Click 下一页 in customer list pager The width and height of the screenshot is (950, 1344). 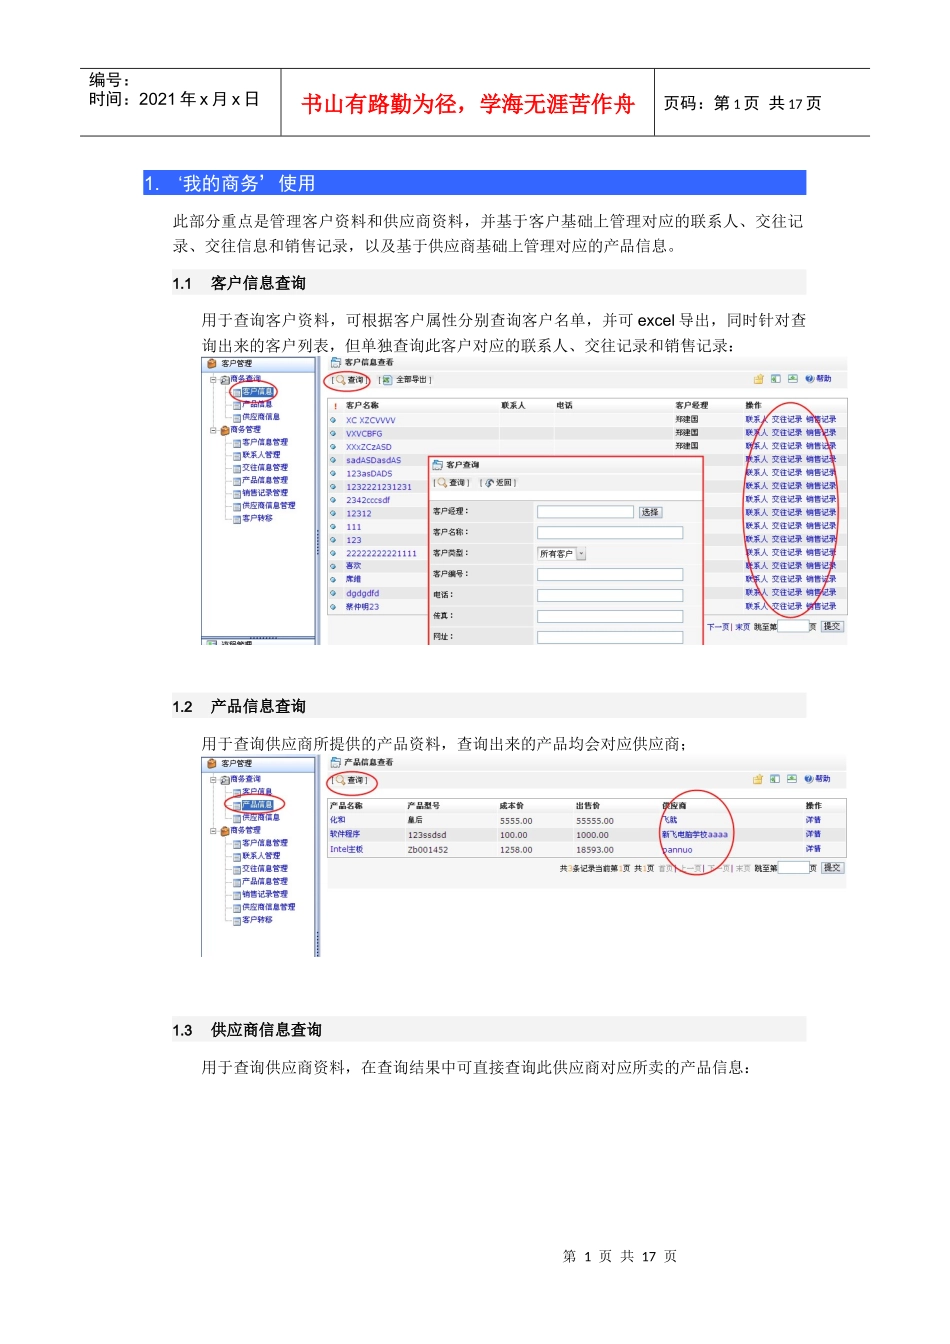tap(718, 627)
